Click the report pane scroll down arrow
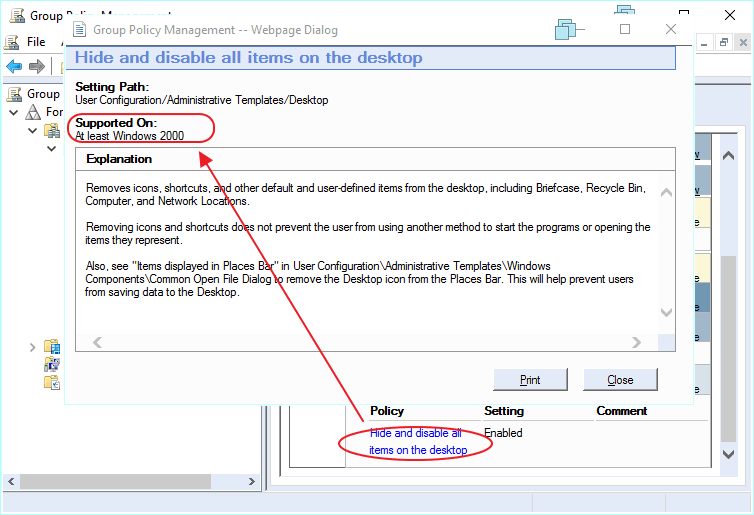The width and height of the screenshot is (754, 515). [x=729, y=454]
